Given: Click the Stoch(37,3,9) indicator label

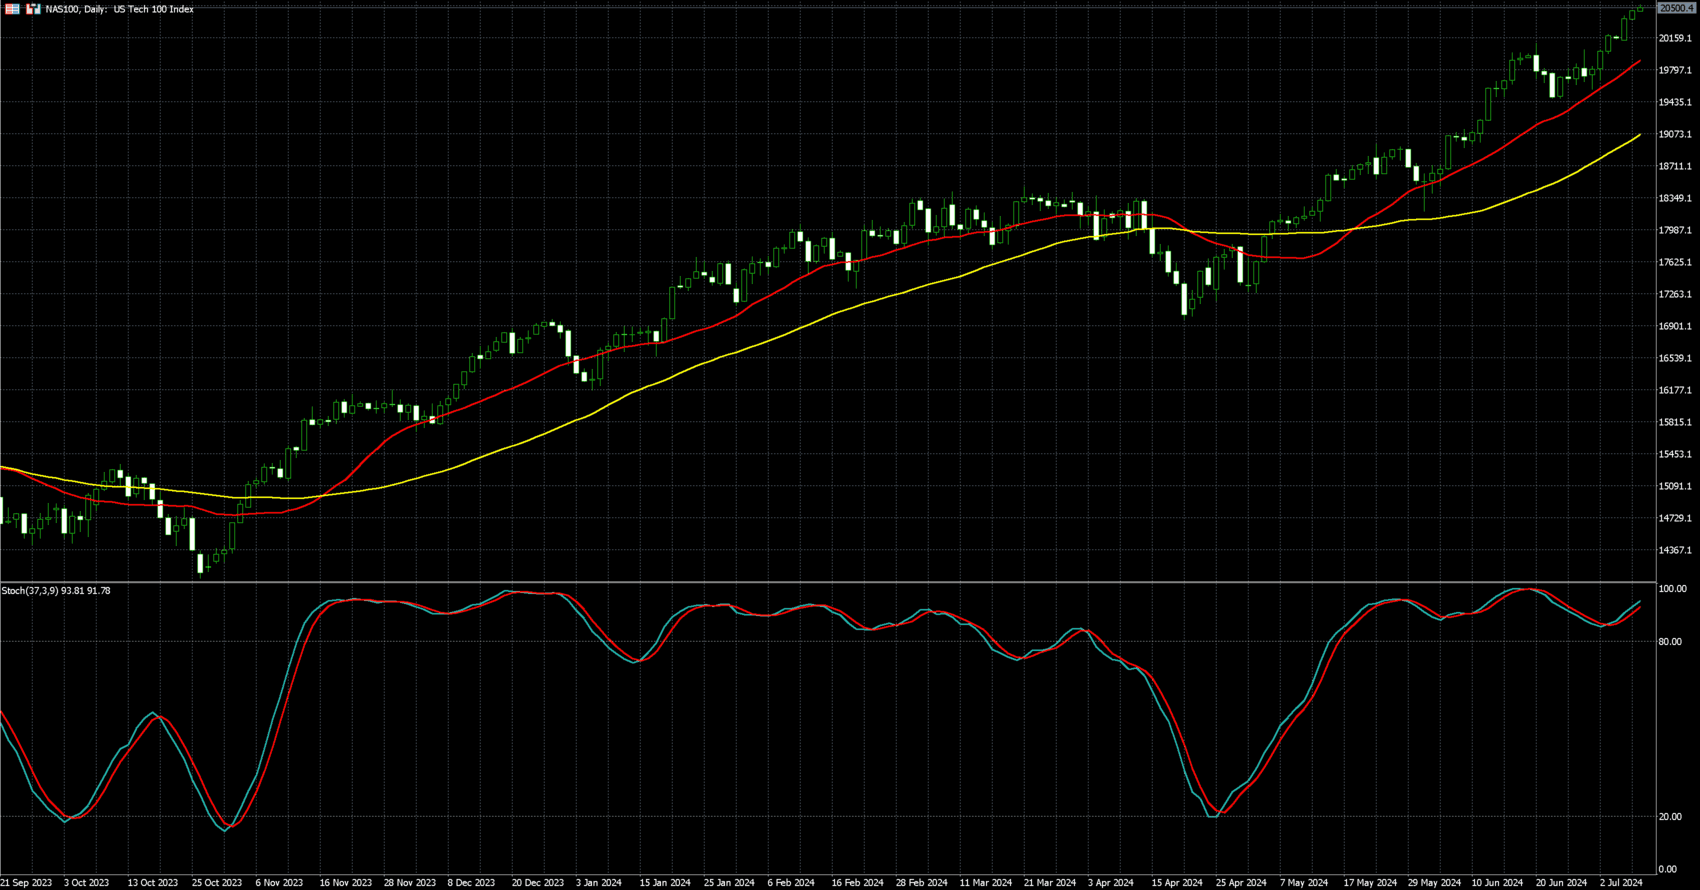Looking at the screenshot, I should coord(56,591).
